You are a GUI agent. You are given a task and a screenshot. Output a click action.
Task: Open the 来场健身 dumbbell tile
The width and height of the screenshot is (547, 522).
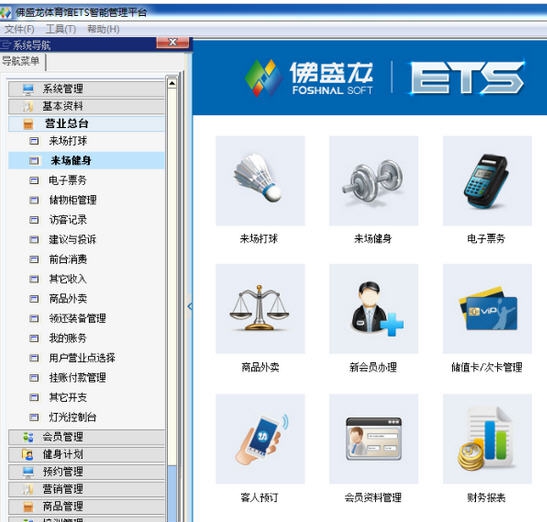coord(374,181)
